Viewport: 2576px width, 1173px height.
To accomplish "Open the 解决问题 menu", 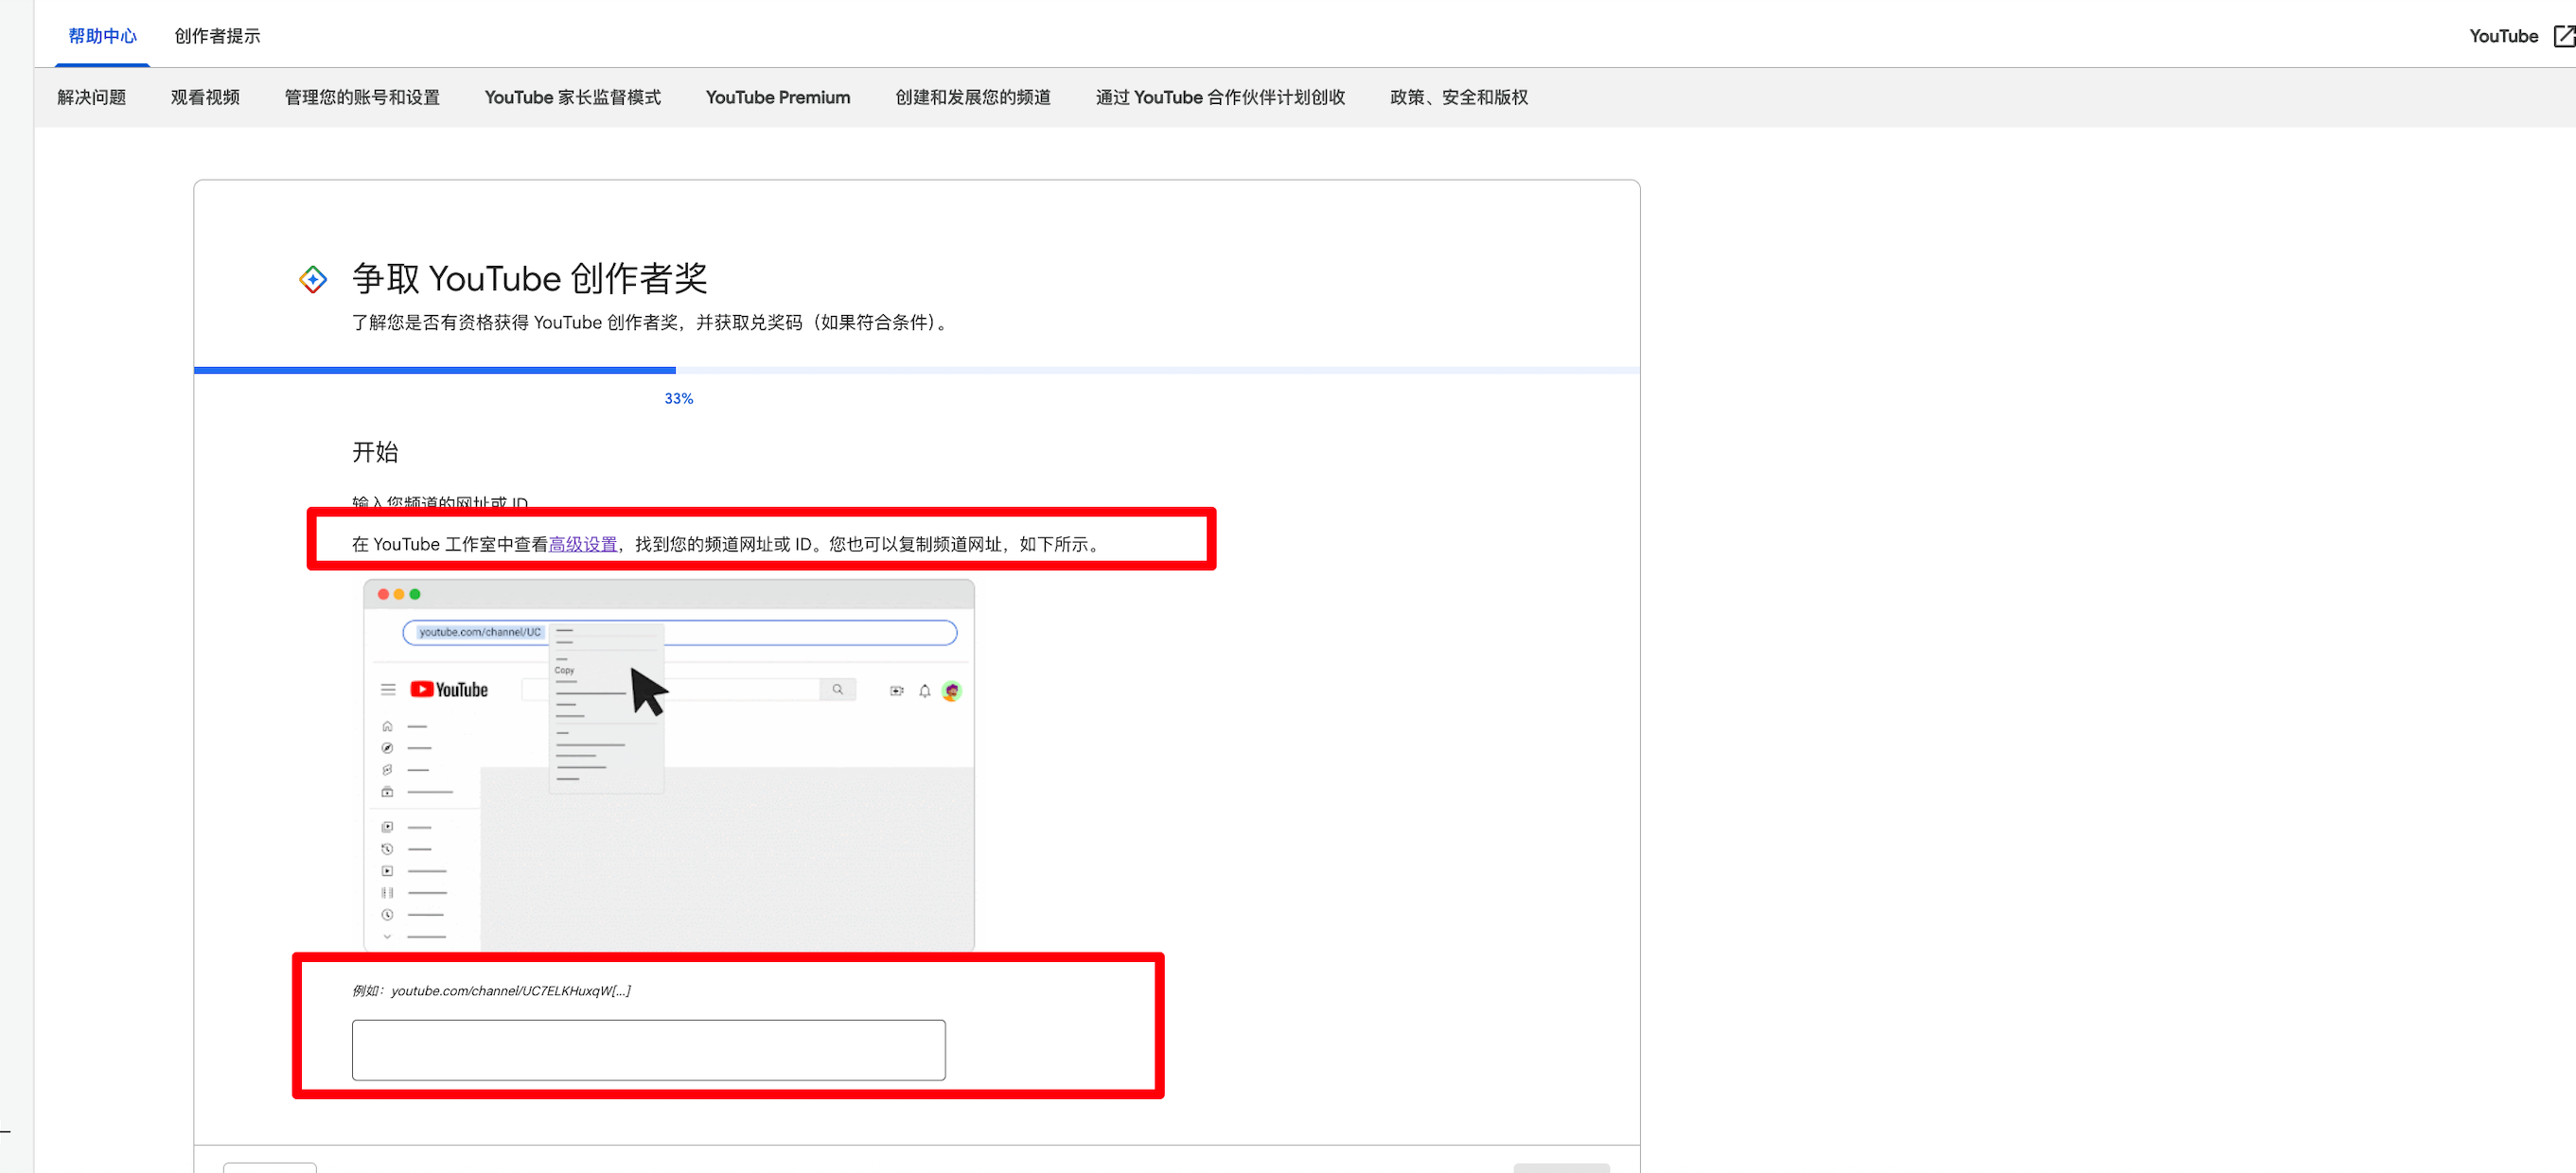I will point(91,97).
